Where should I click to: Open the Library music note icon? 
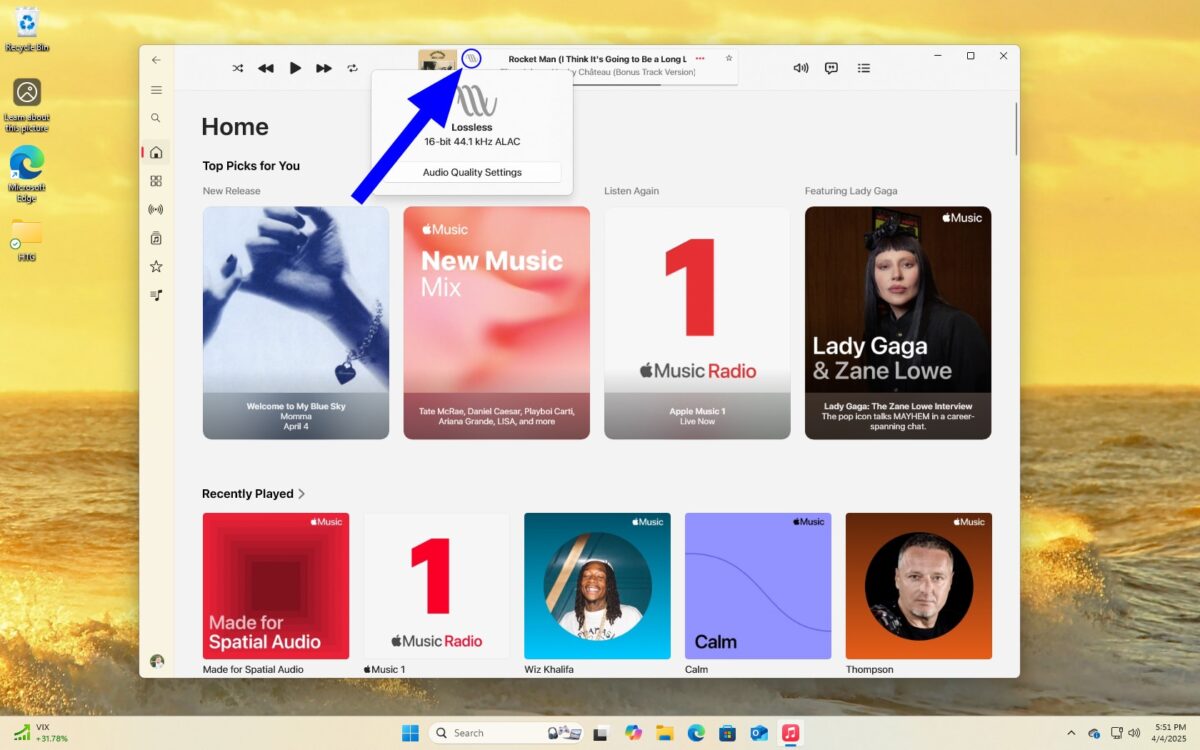tap(156, 238)
